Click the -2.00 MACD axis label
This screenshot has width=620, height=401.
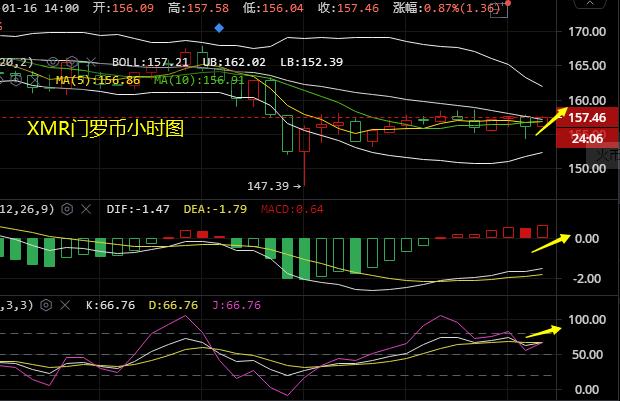click(x=587, y=278)
